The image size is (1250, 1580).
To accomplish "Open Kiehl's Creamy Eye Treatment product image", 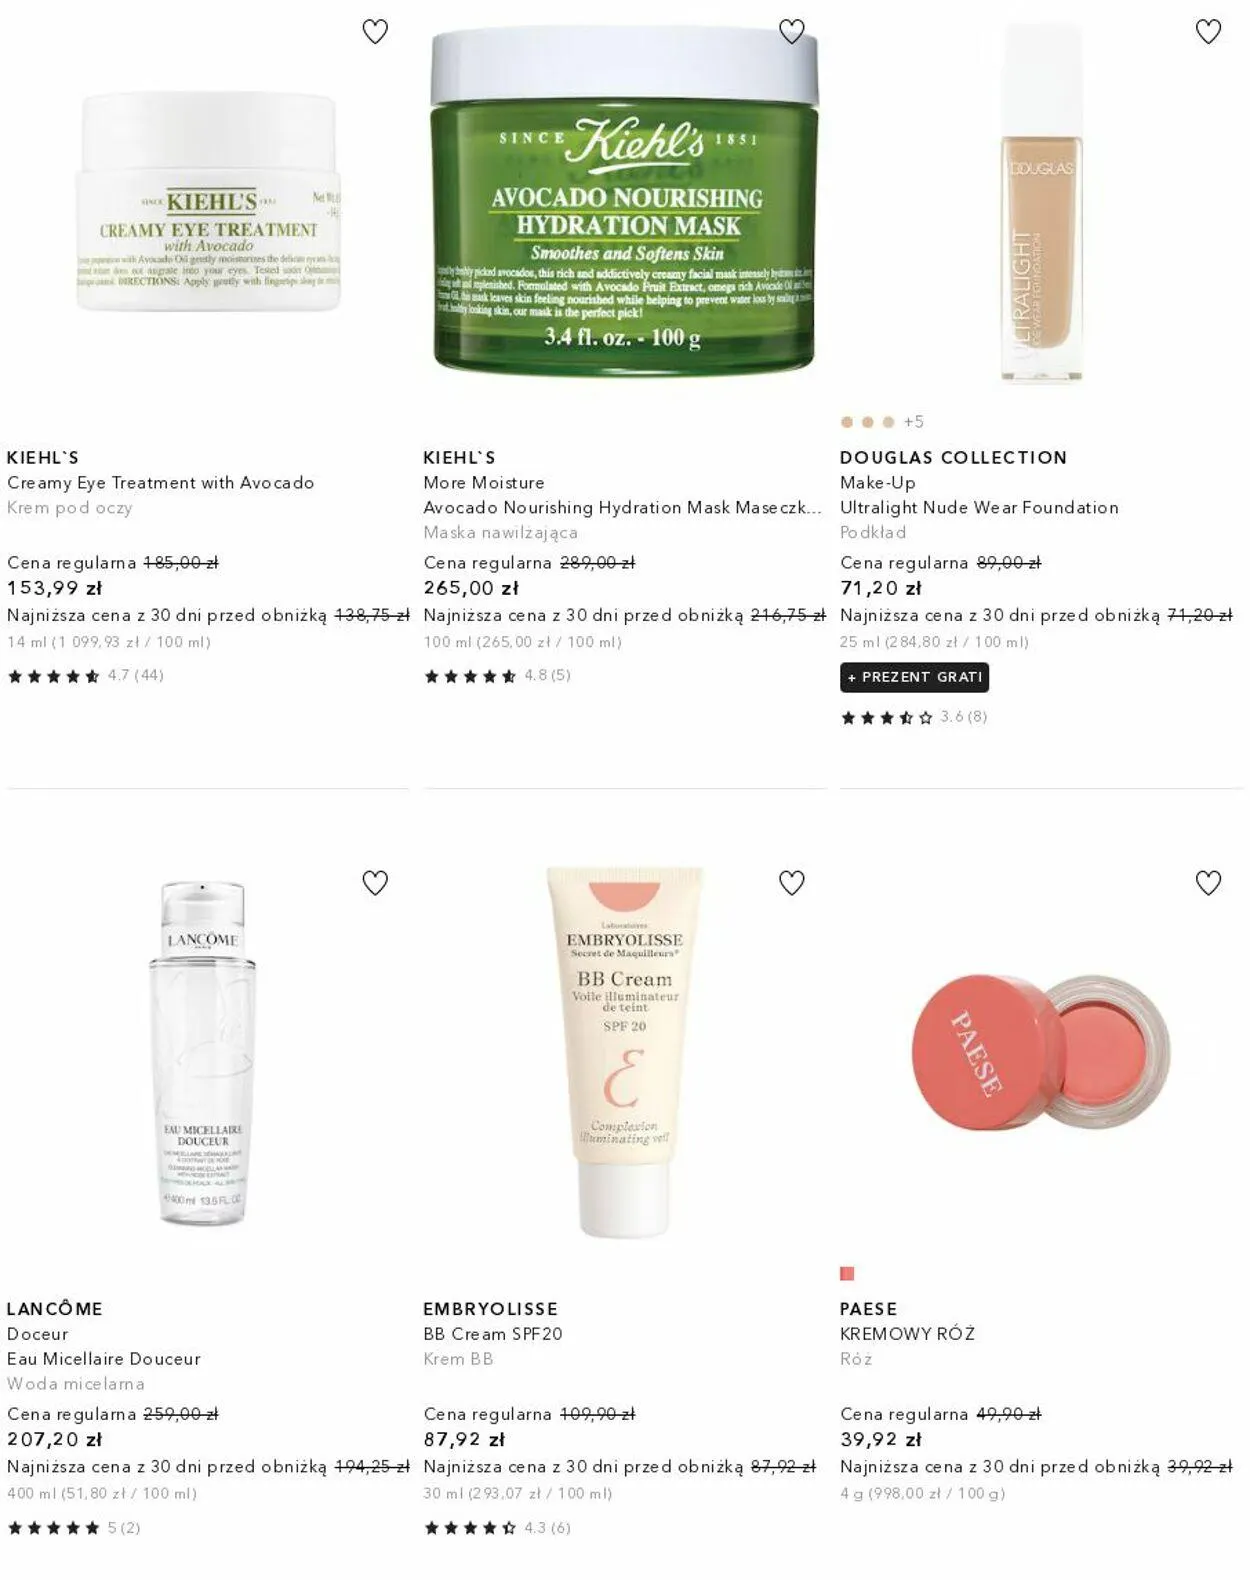I will (208, 202).
